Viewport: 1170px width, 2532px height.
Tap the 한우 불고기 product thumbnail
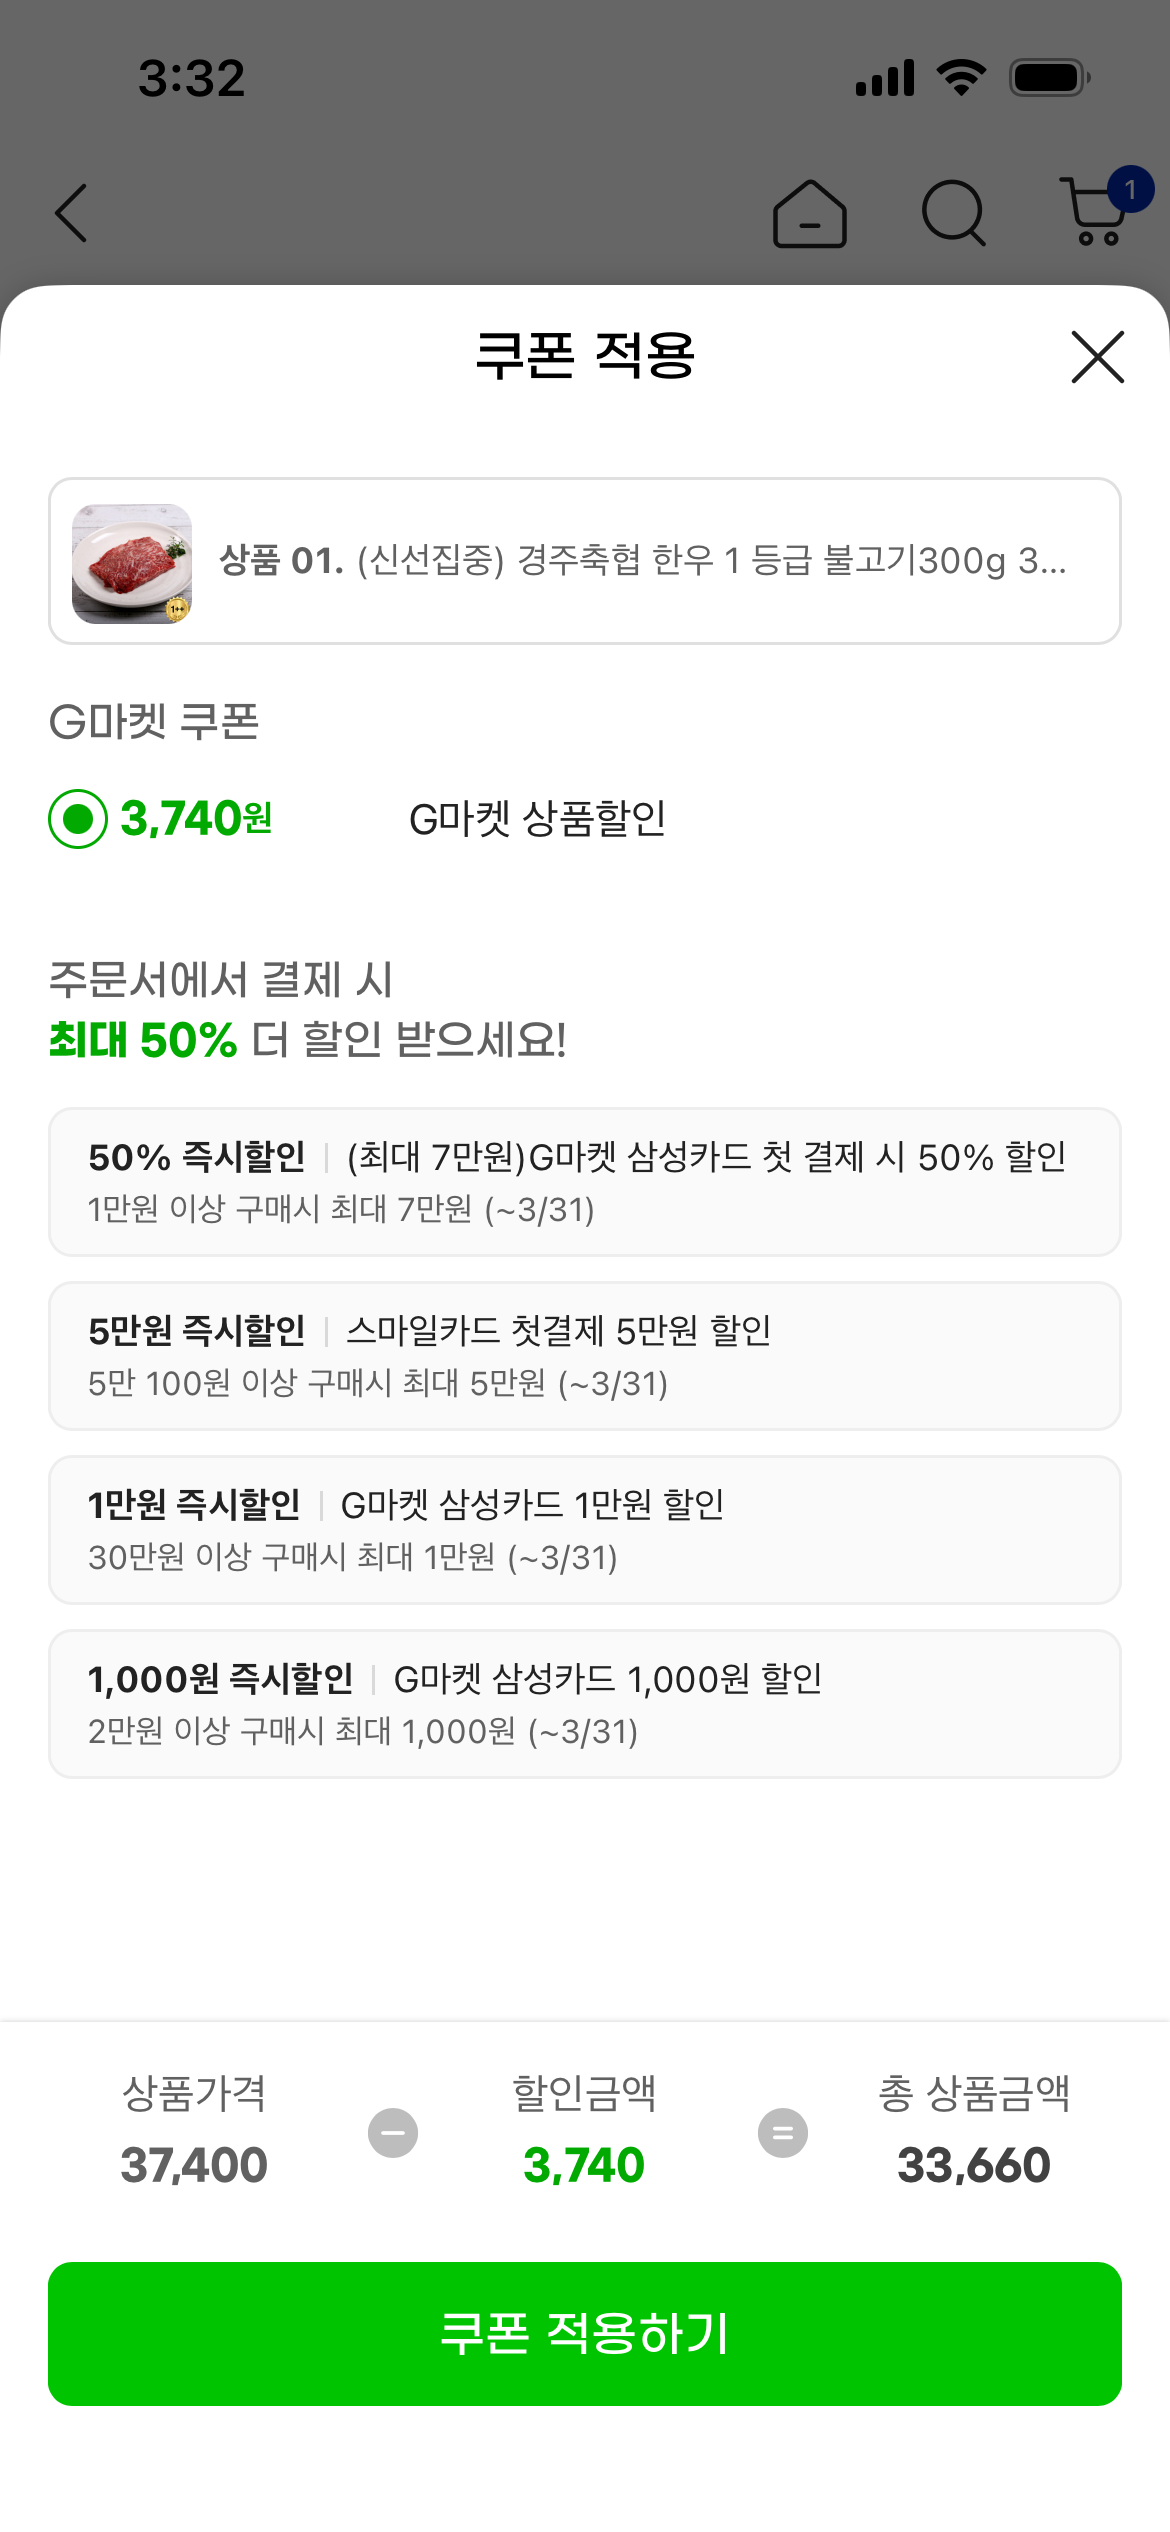pos(132,563)
